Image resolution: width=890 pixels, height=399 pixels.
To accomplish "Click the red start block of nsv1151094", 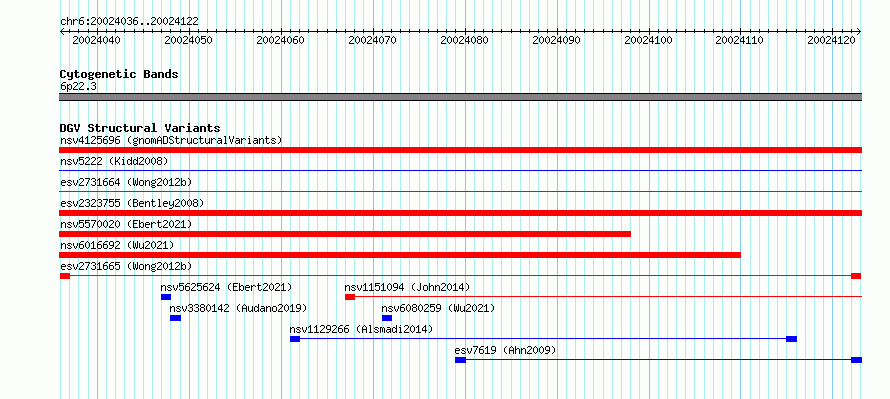I will 350,297.
